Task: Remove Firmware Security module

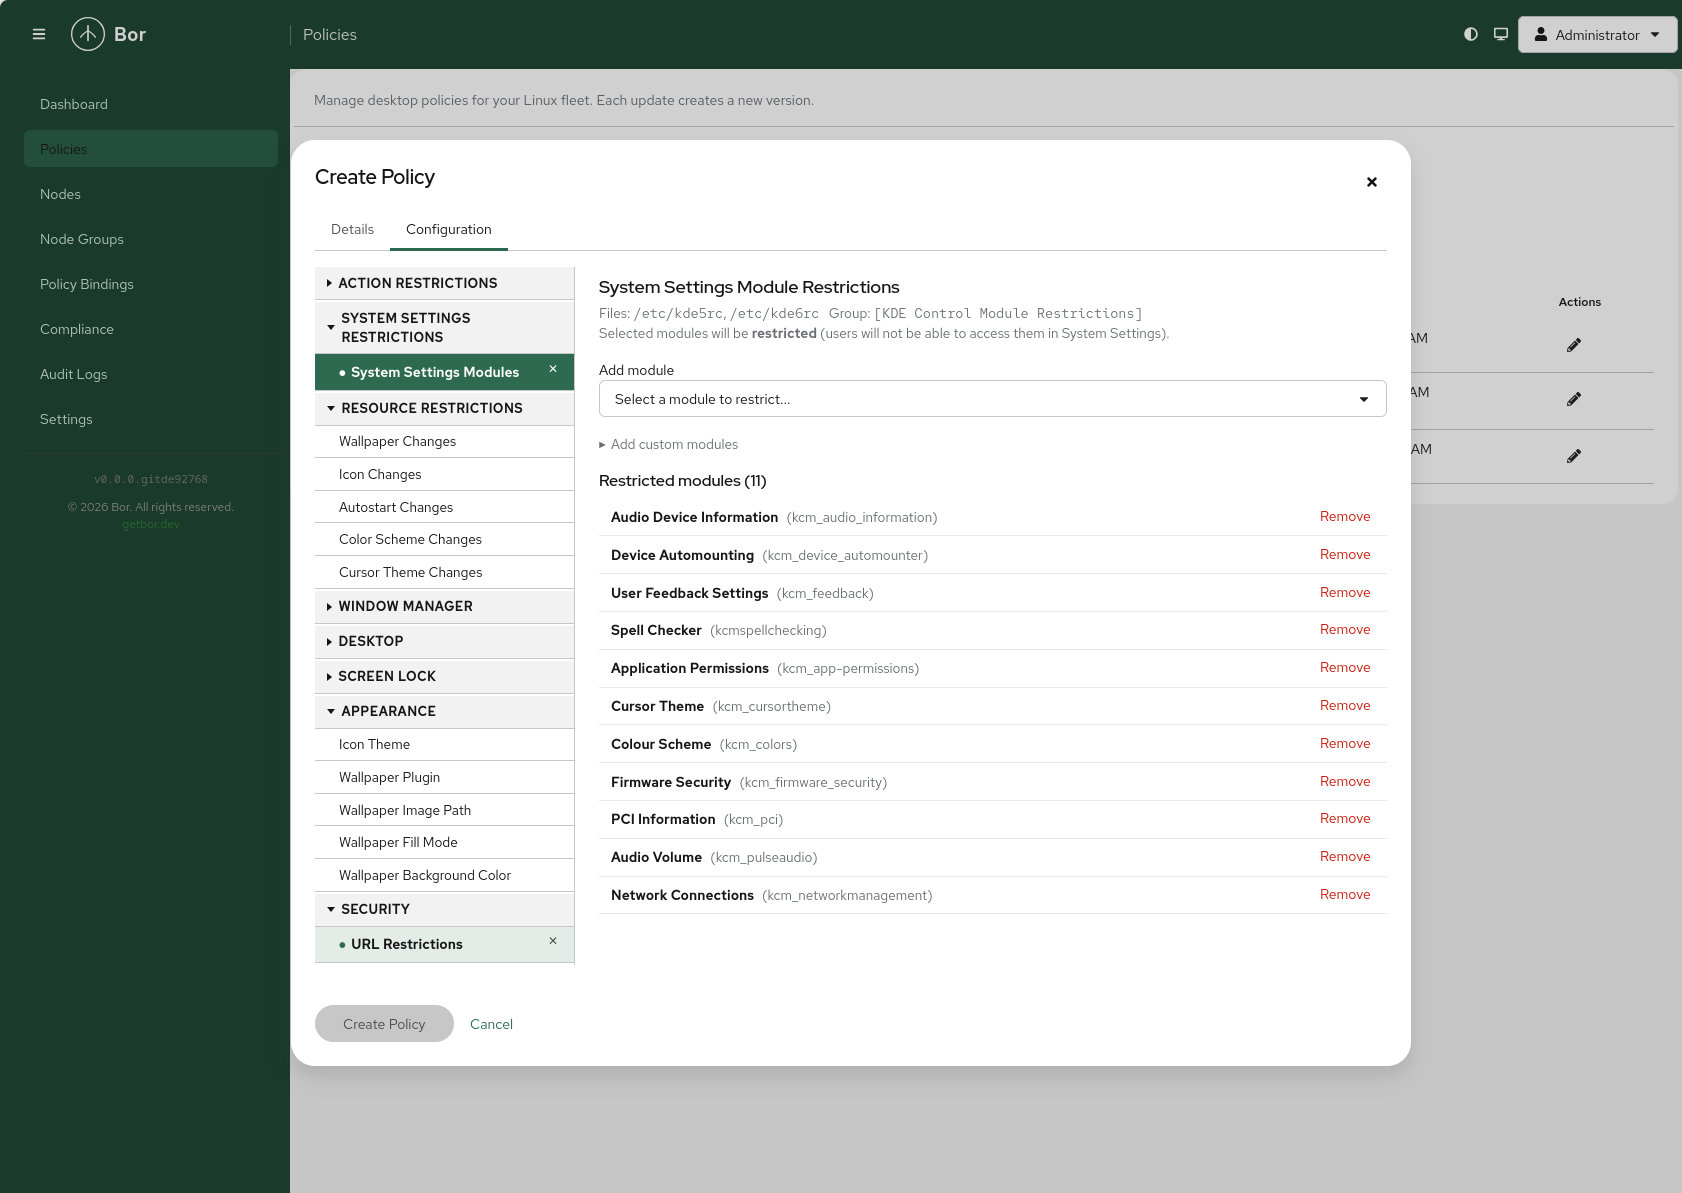Action: [1345, 782]
